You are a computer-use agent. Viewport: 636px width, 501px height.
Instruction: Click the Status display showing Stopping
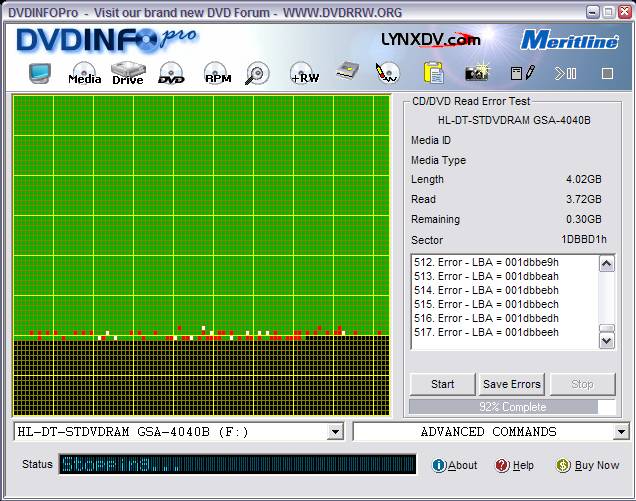238,464
